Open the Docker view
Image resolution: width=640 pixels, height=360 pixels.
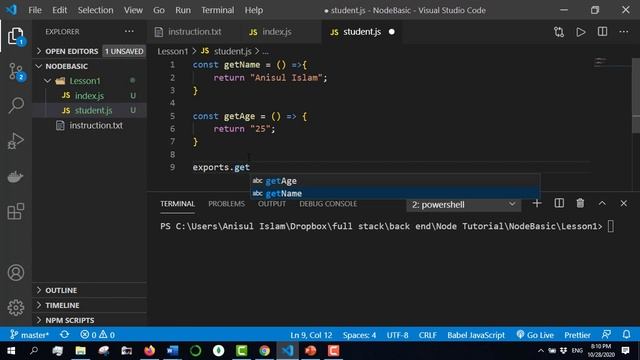16,176
